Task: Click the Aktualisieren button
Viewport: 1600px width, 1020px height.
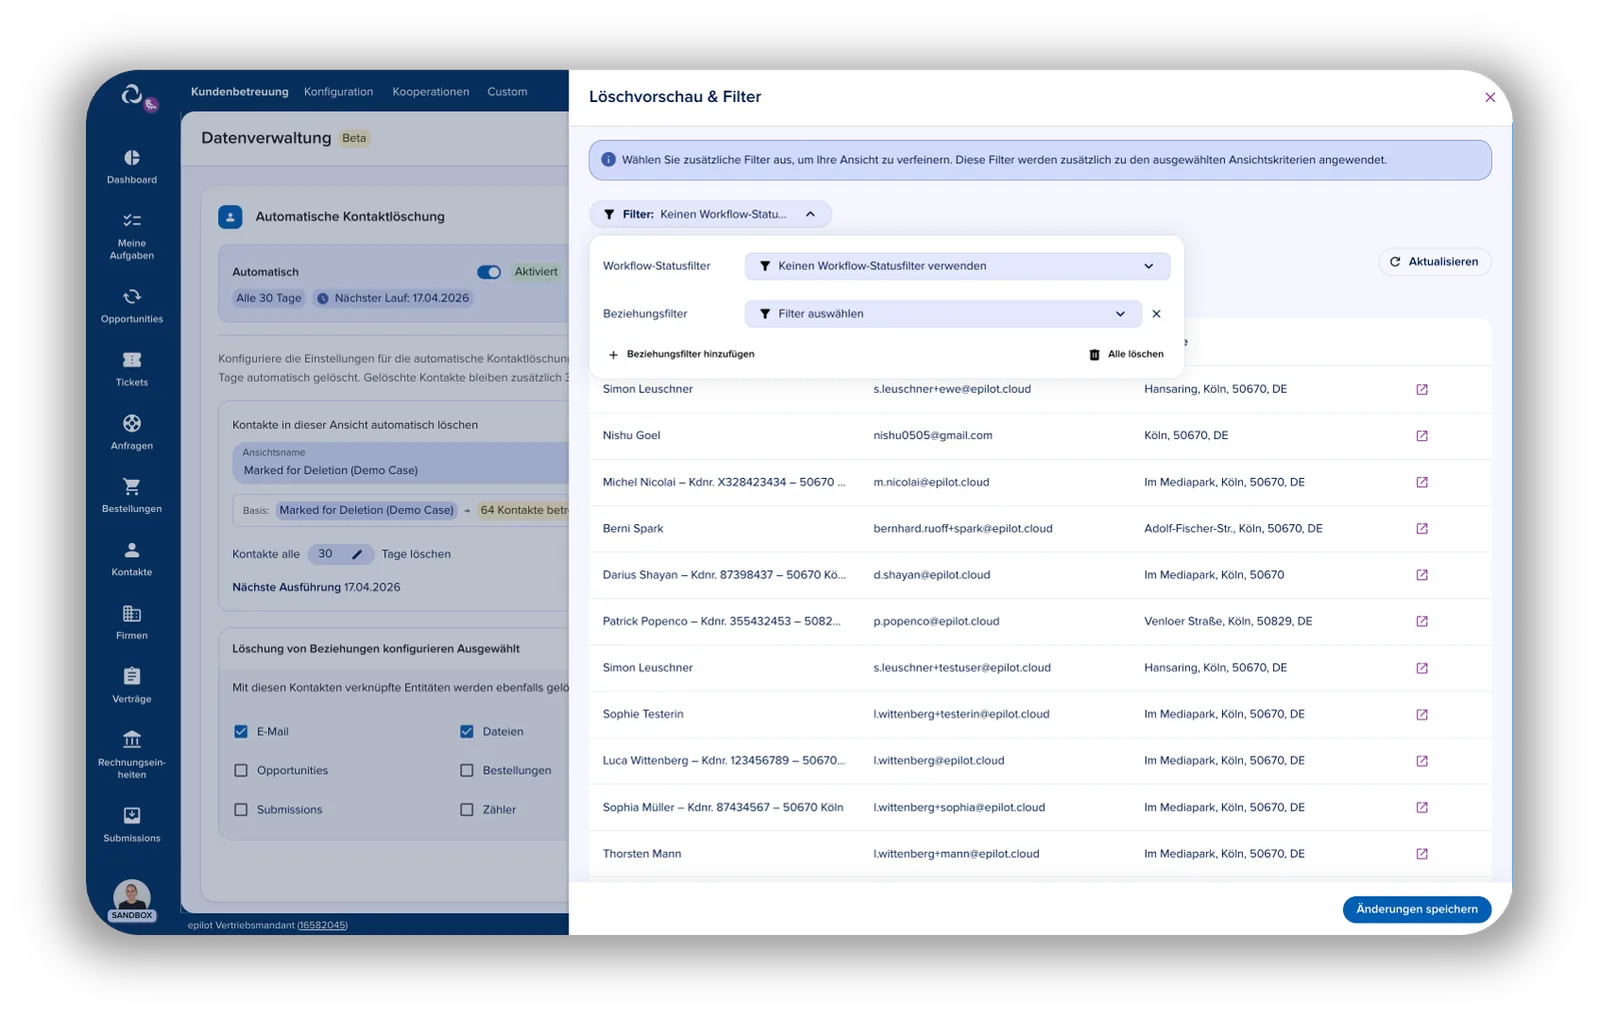Action: (1435, 262)
